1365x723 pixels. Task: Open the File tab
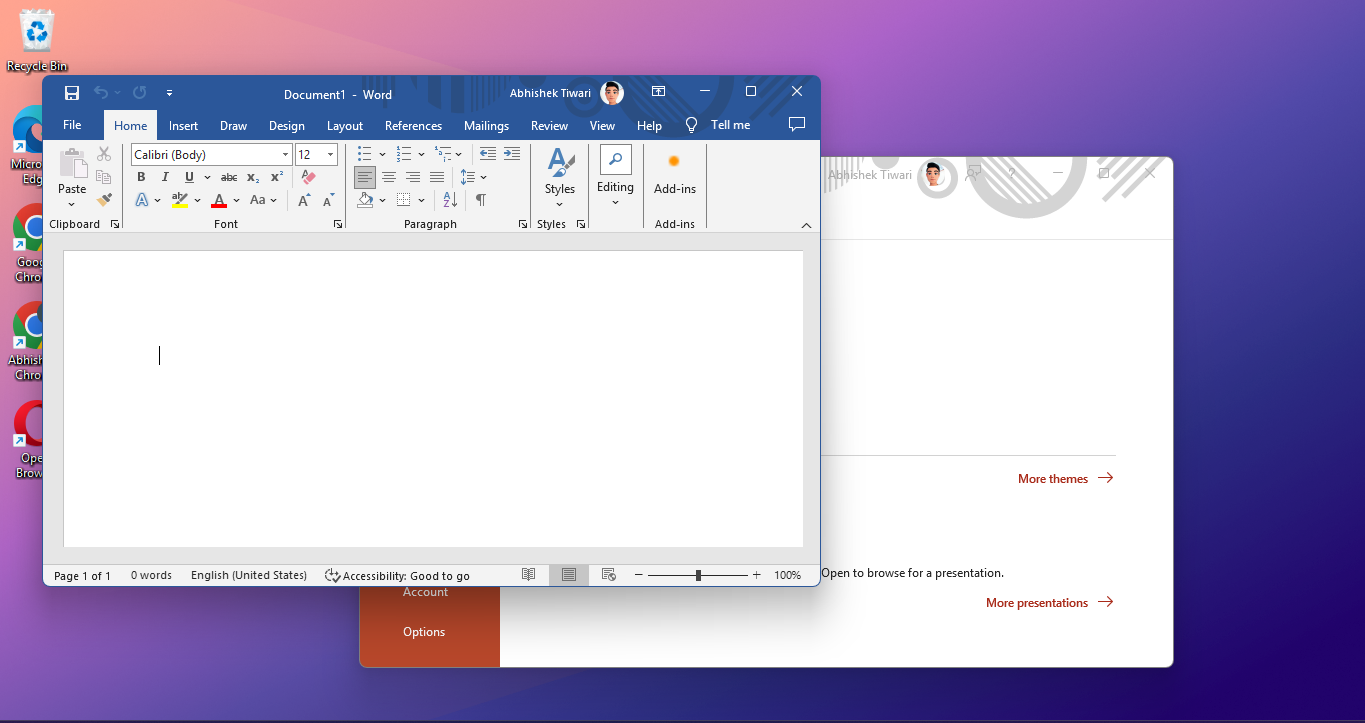[x=72, y=125]
